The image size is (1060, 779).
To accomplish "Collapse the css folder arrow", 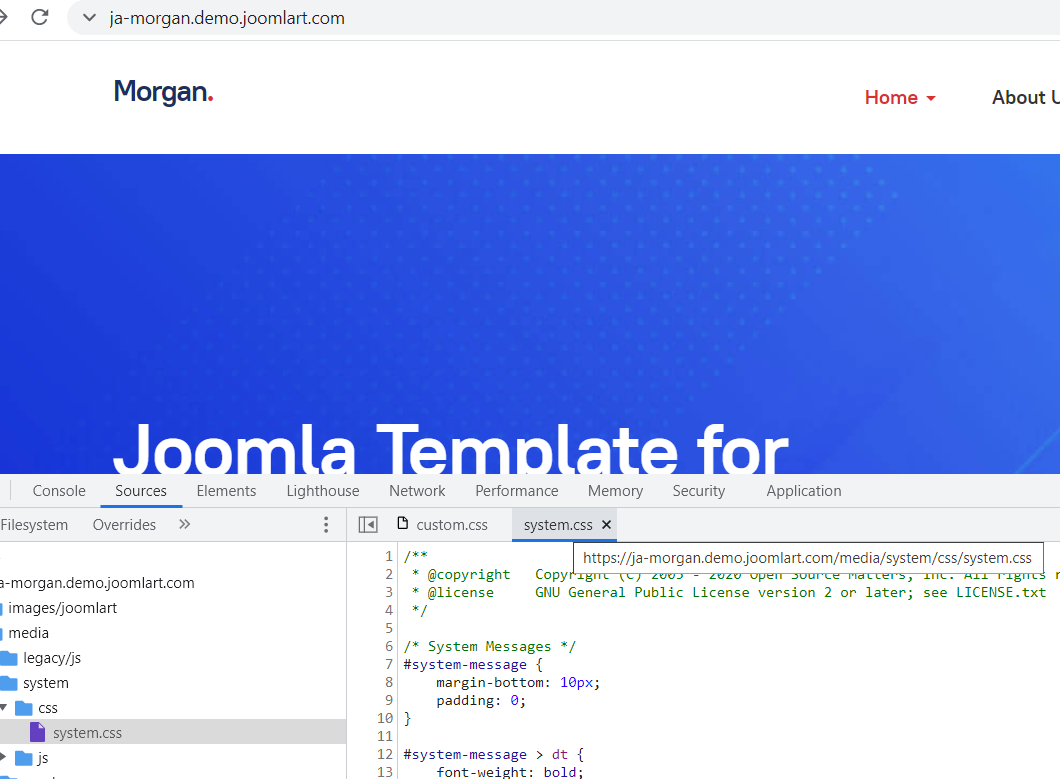I will coord(4,708).
